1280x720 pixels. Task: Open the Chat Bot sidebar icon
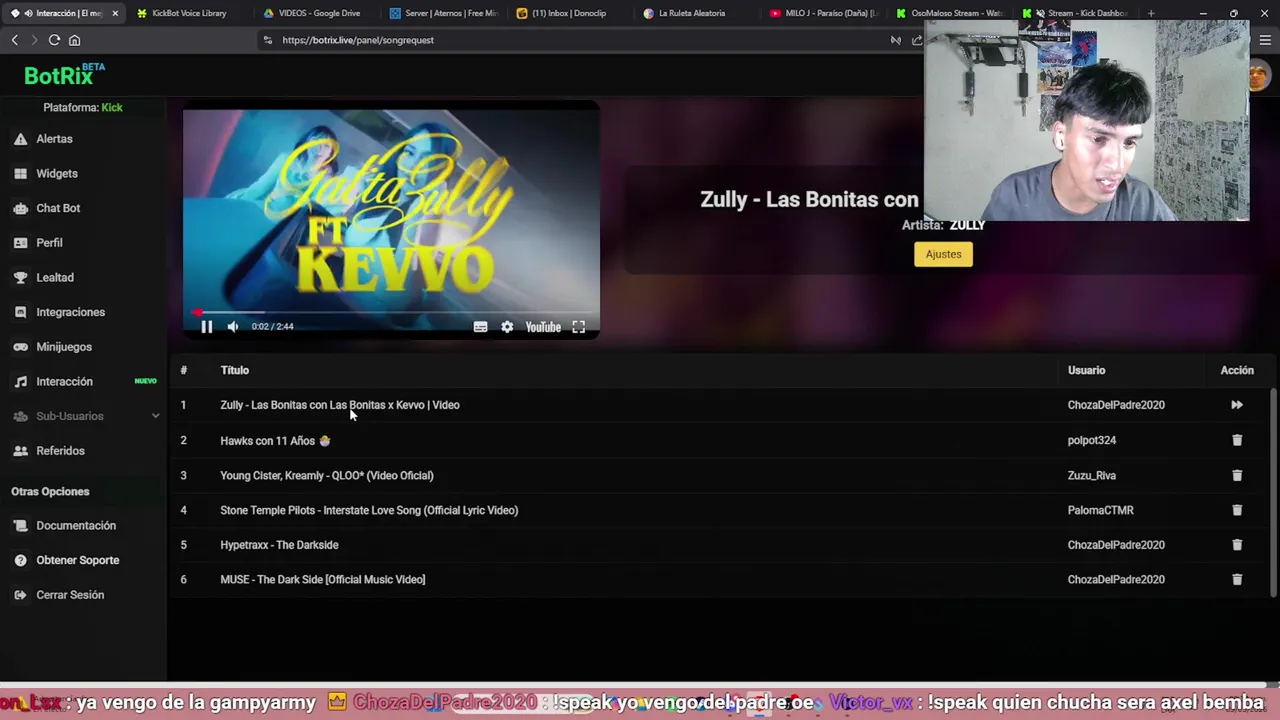pos(20,208)
